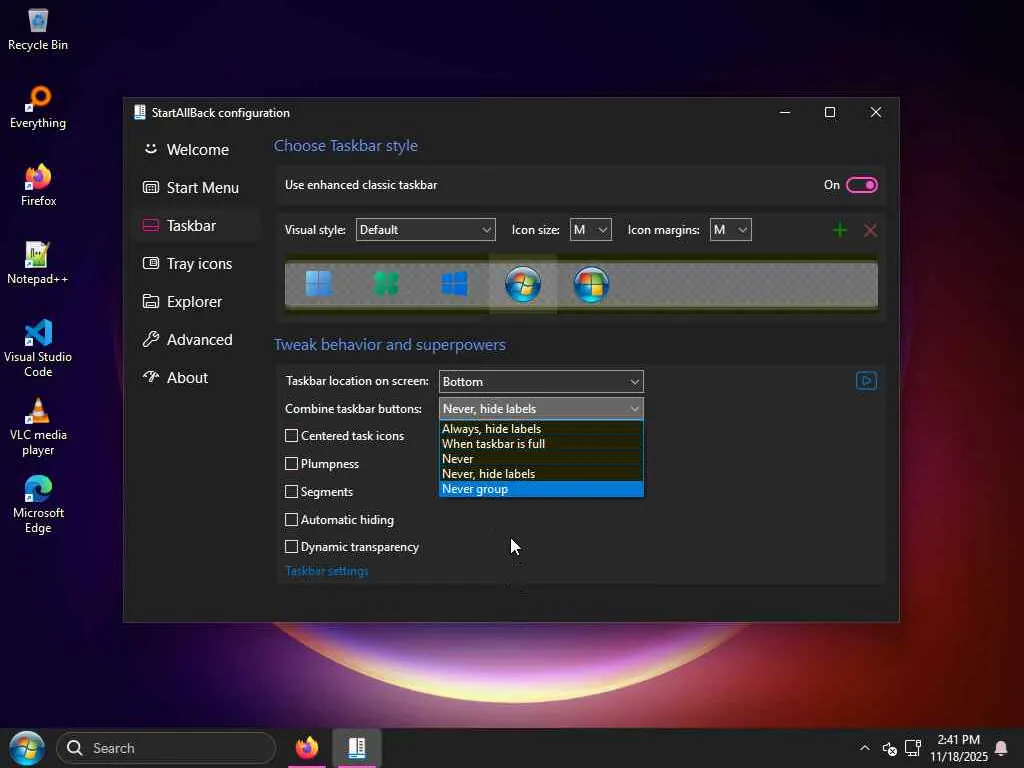This screenshot has height=768, width=1024.
Task: Open the About section
Action: (197, 377)
